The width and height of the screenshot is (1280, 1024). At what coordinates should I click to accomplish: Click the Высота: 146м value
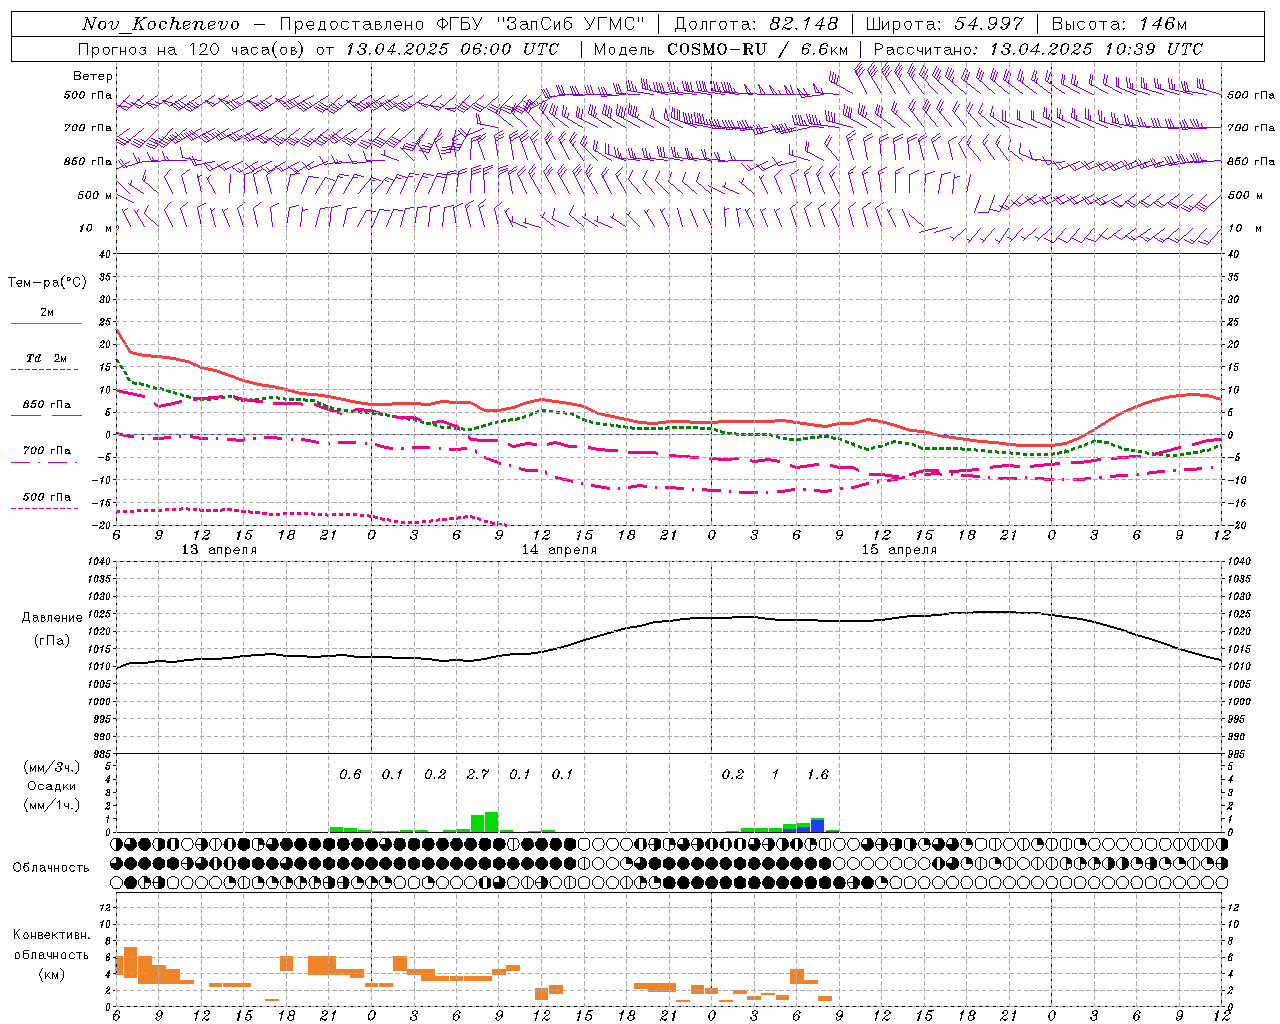tap(1120, 24)
